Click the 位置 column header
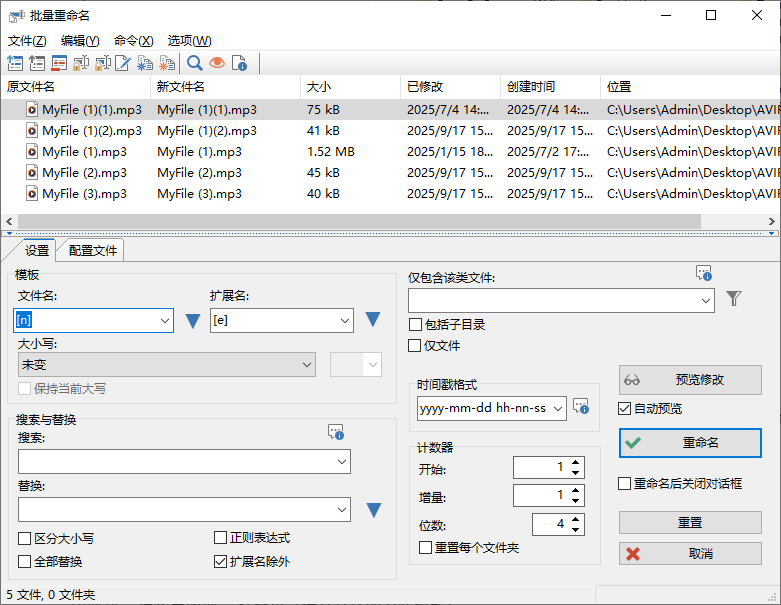 (690, 87)
